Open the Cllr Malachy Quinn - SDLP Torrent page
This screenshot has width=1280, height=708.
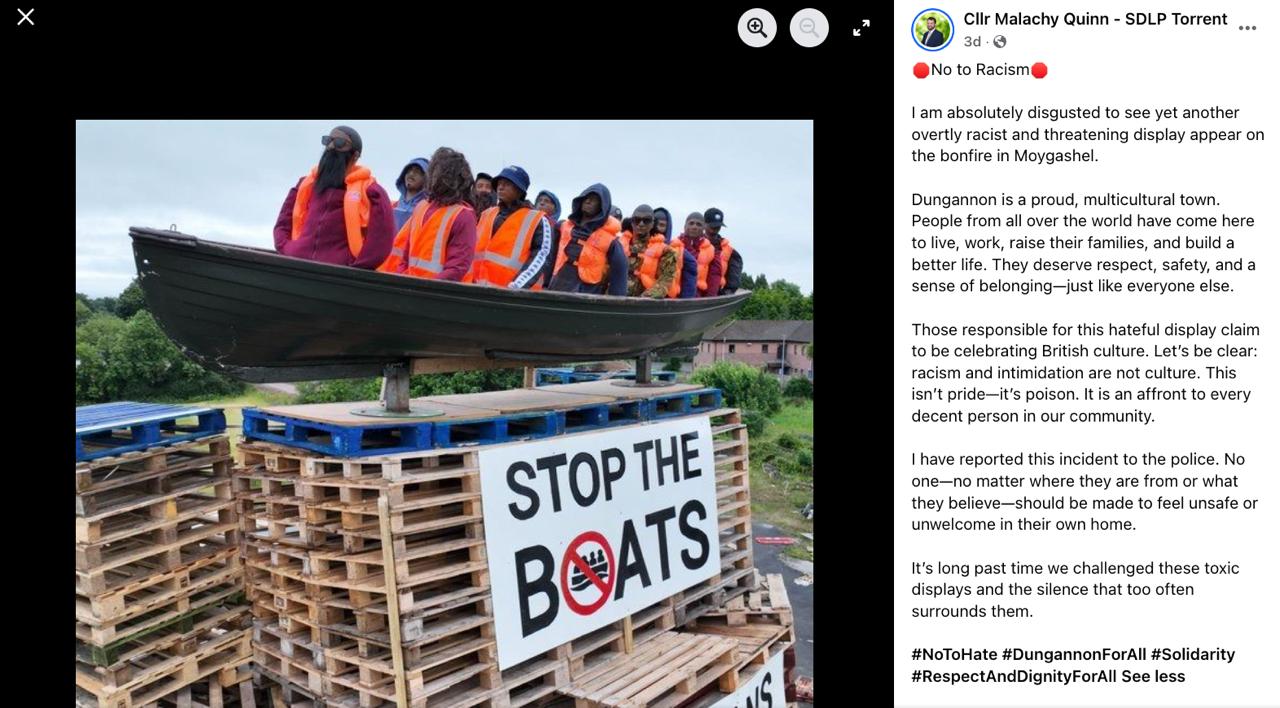pos(1095,19)
